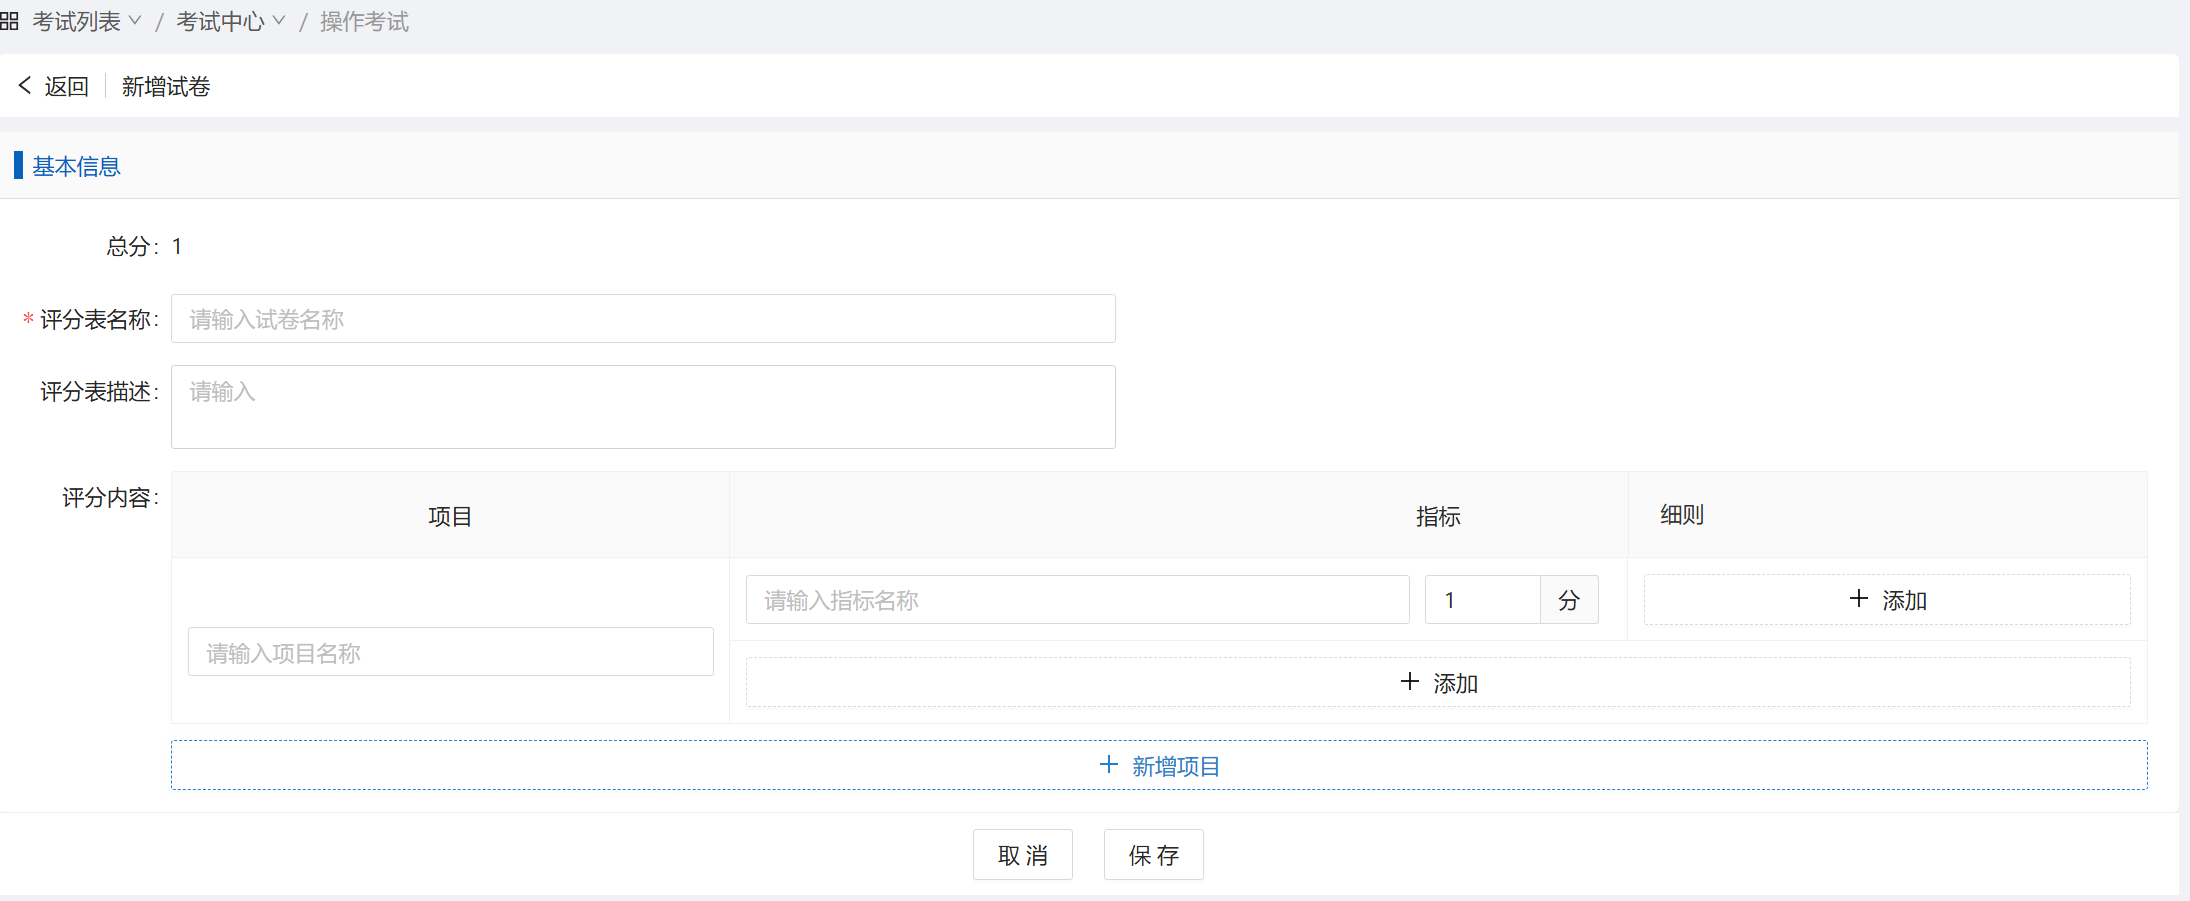This screenshot has width=2190, height=901.
Task: Expand the 考试中心 breadcrumb chevron
Action: pyautogui.click(x=279, y=21)
